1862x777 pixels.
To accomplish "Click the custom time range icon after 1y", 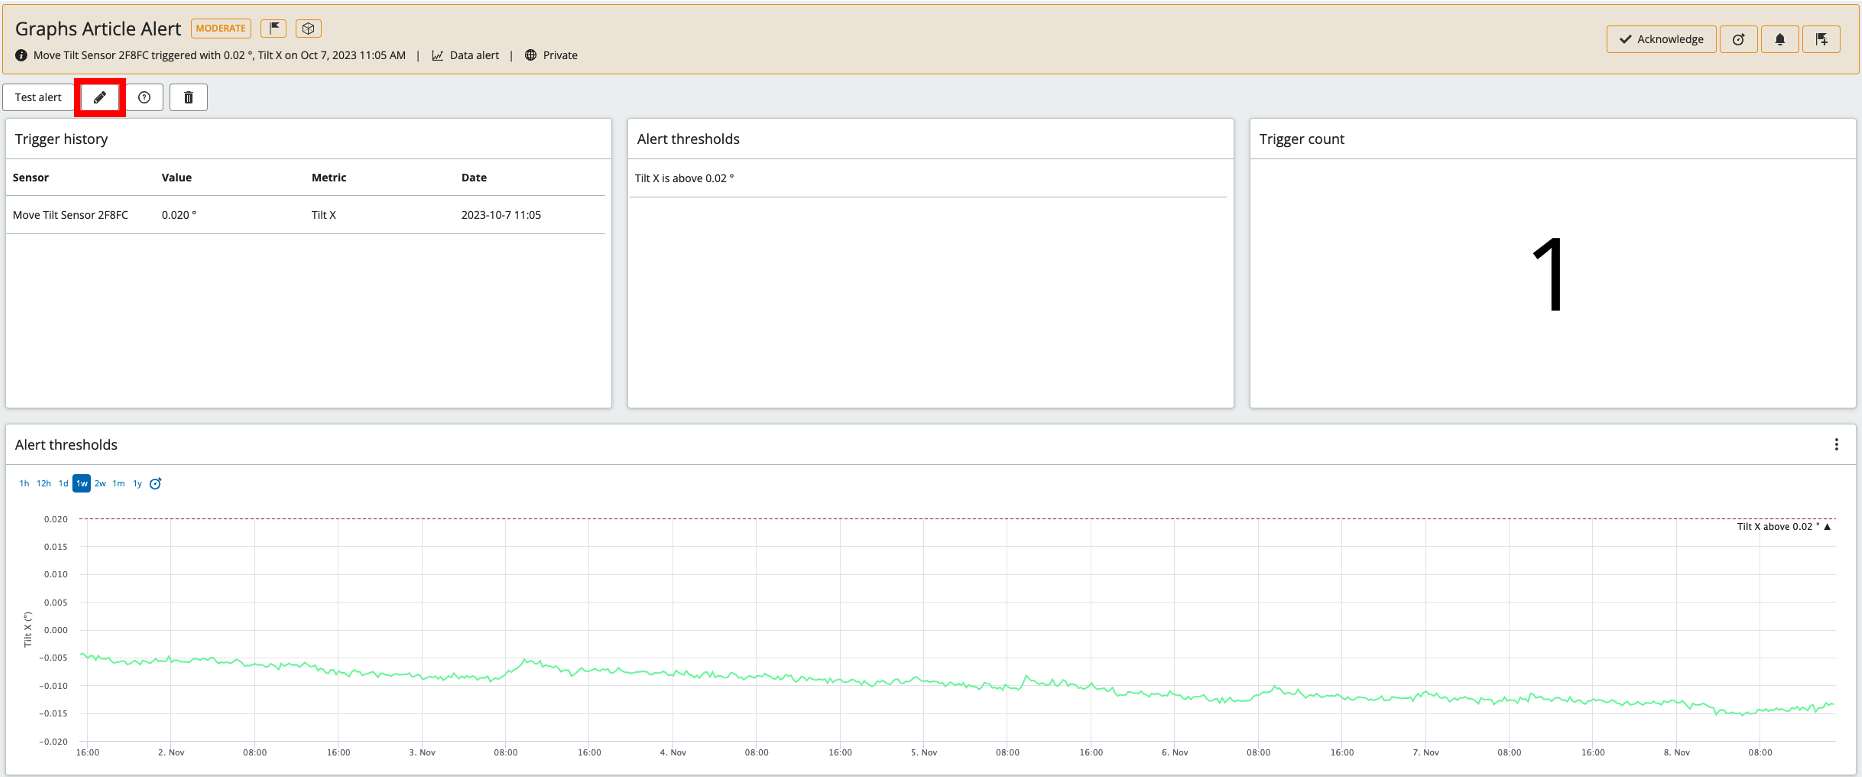I will click(155, 484).
